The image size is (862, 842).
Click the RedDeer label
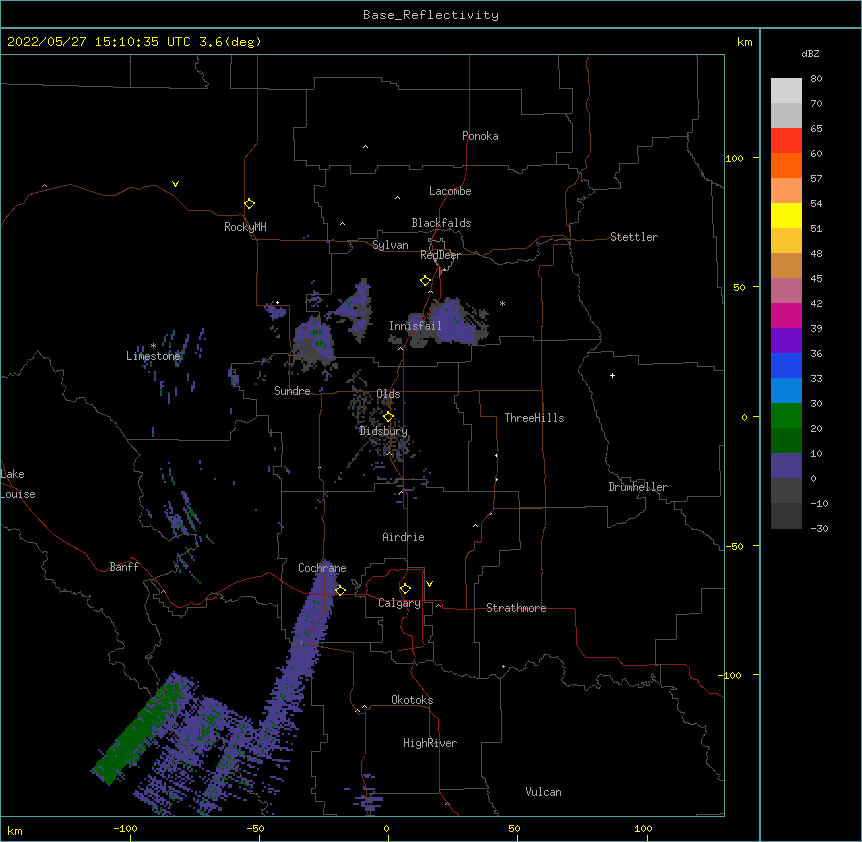click(440, 255)
